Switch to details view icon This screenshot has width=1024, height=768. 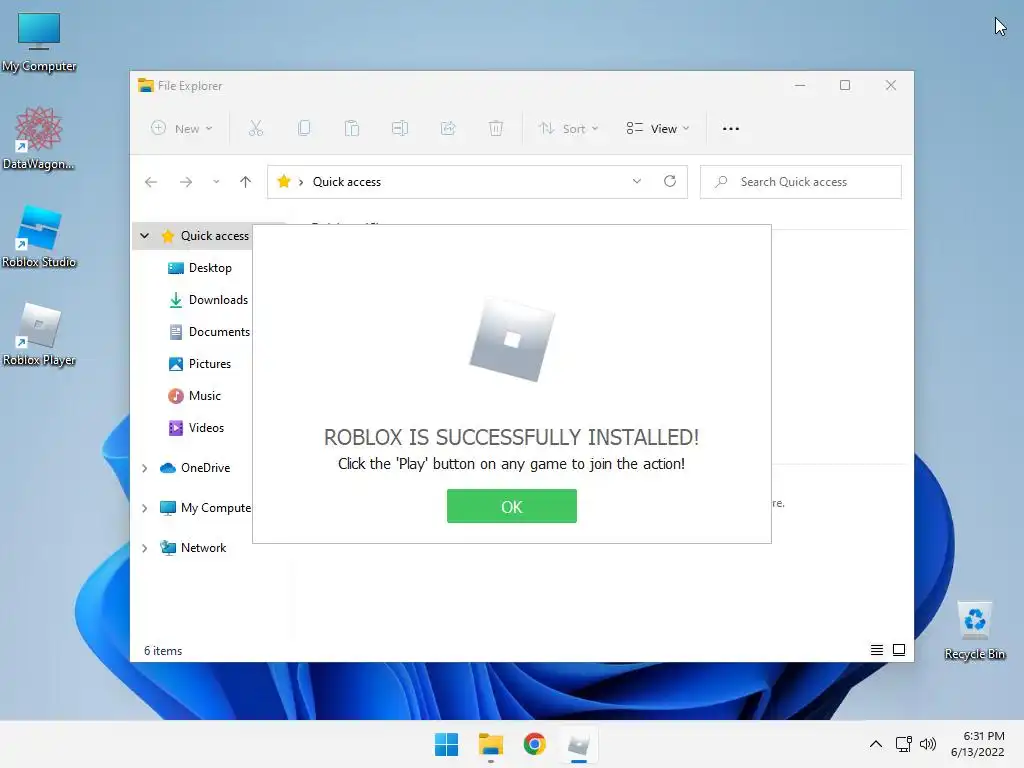pyautogui.click(x=876, y=650)
